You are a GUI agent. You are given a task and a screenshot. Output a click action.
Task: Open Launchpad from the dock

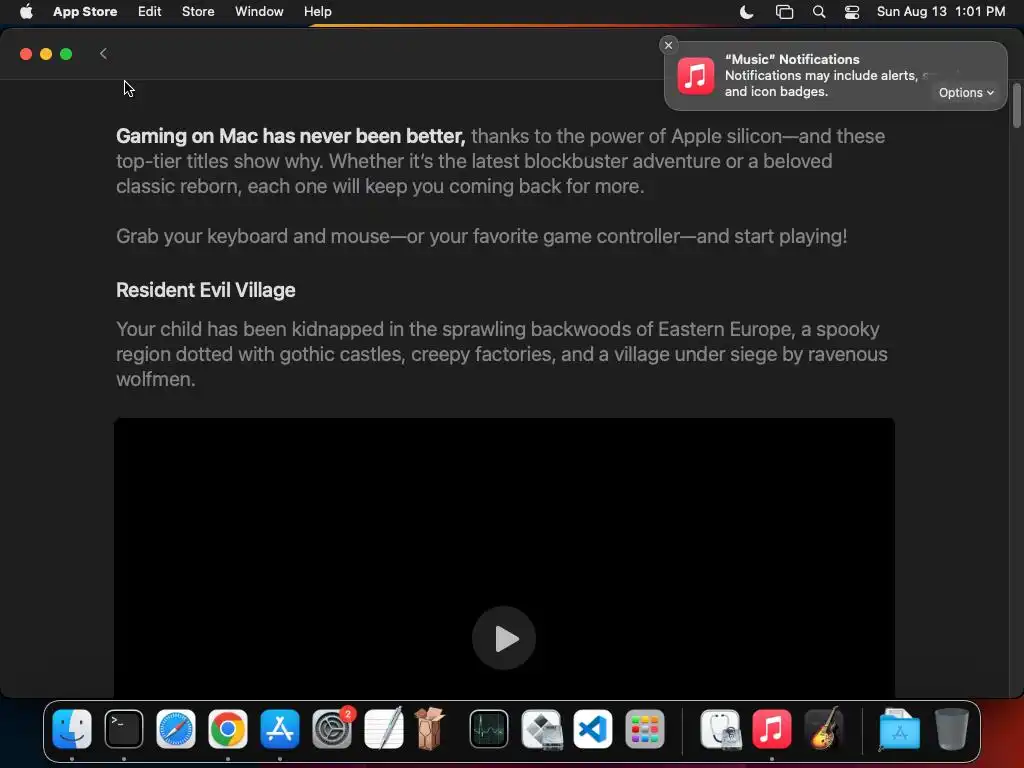click(x=645, y=729)
